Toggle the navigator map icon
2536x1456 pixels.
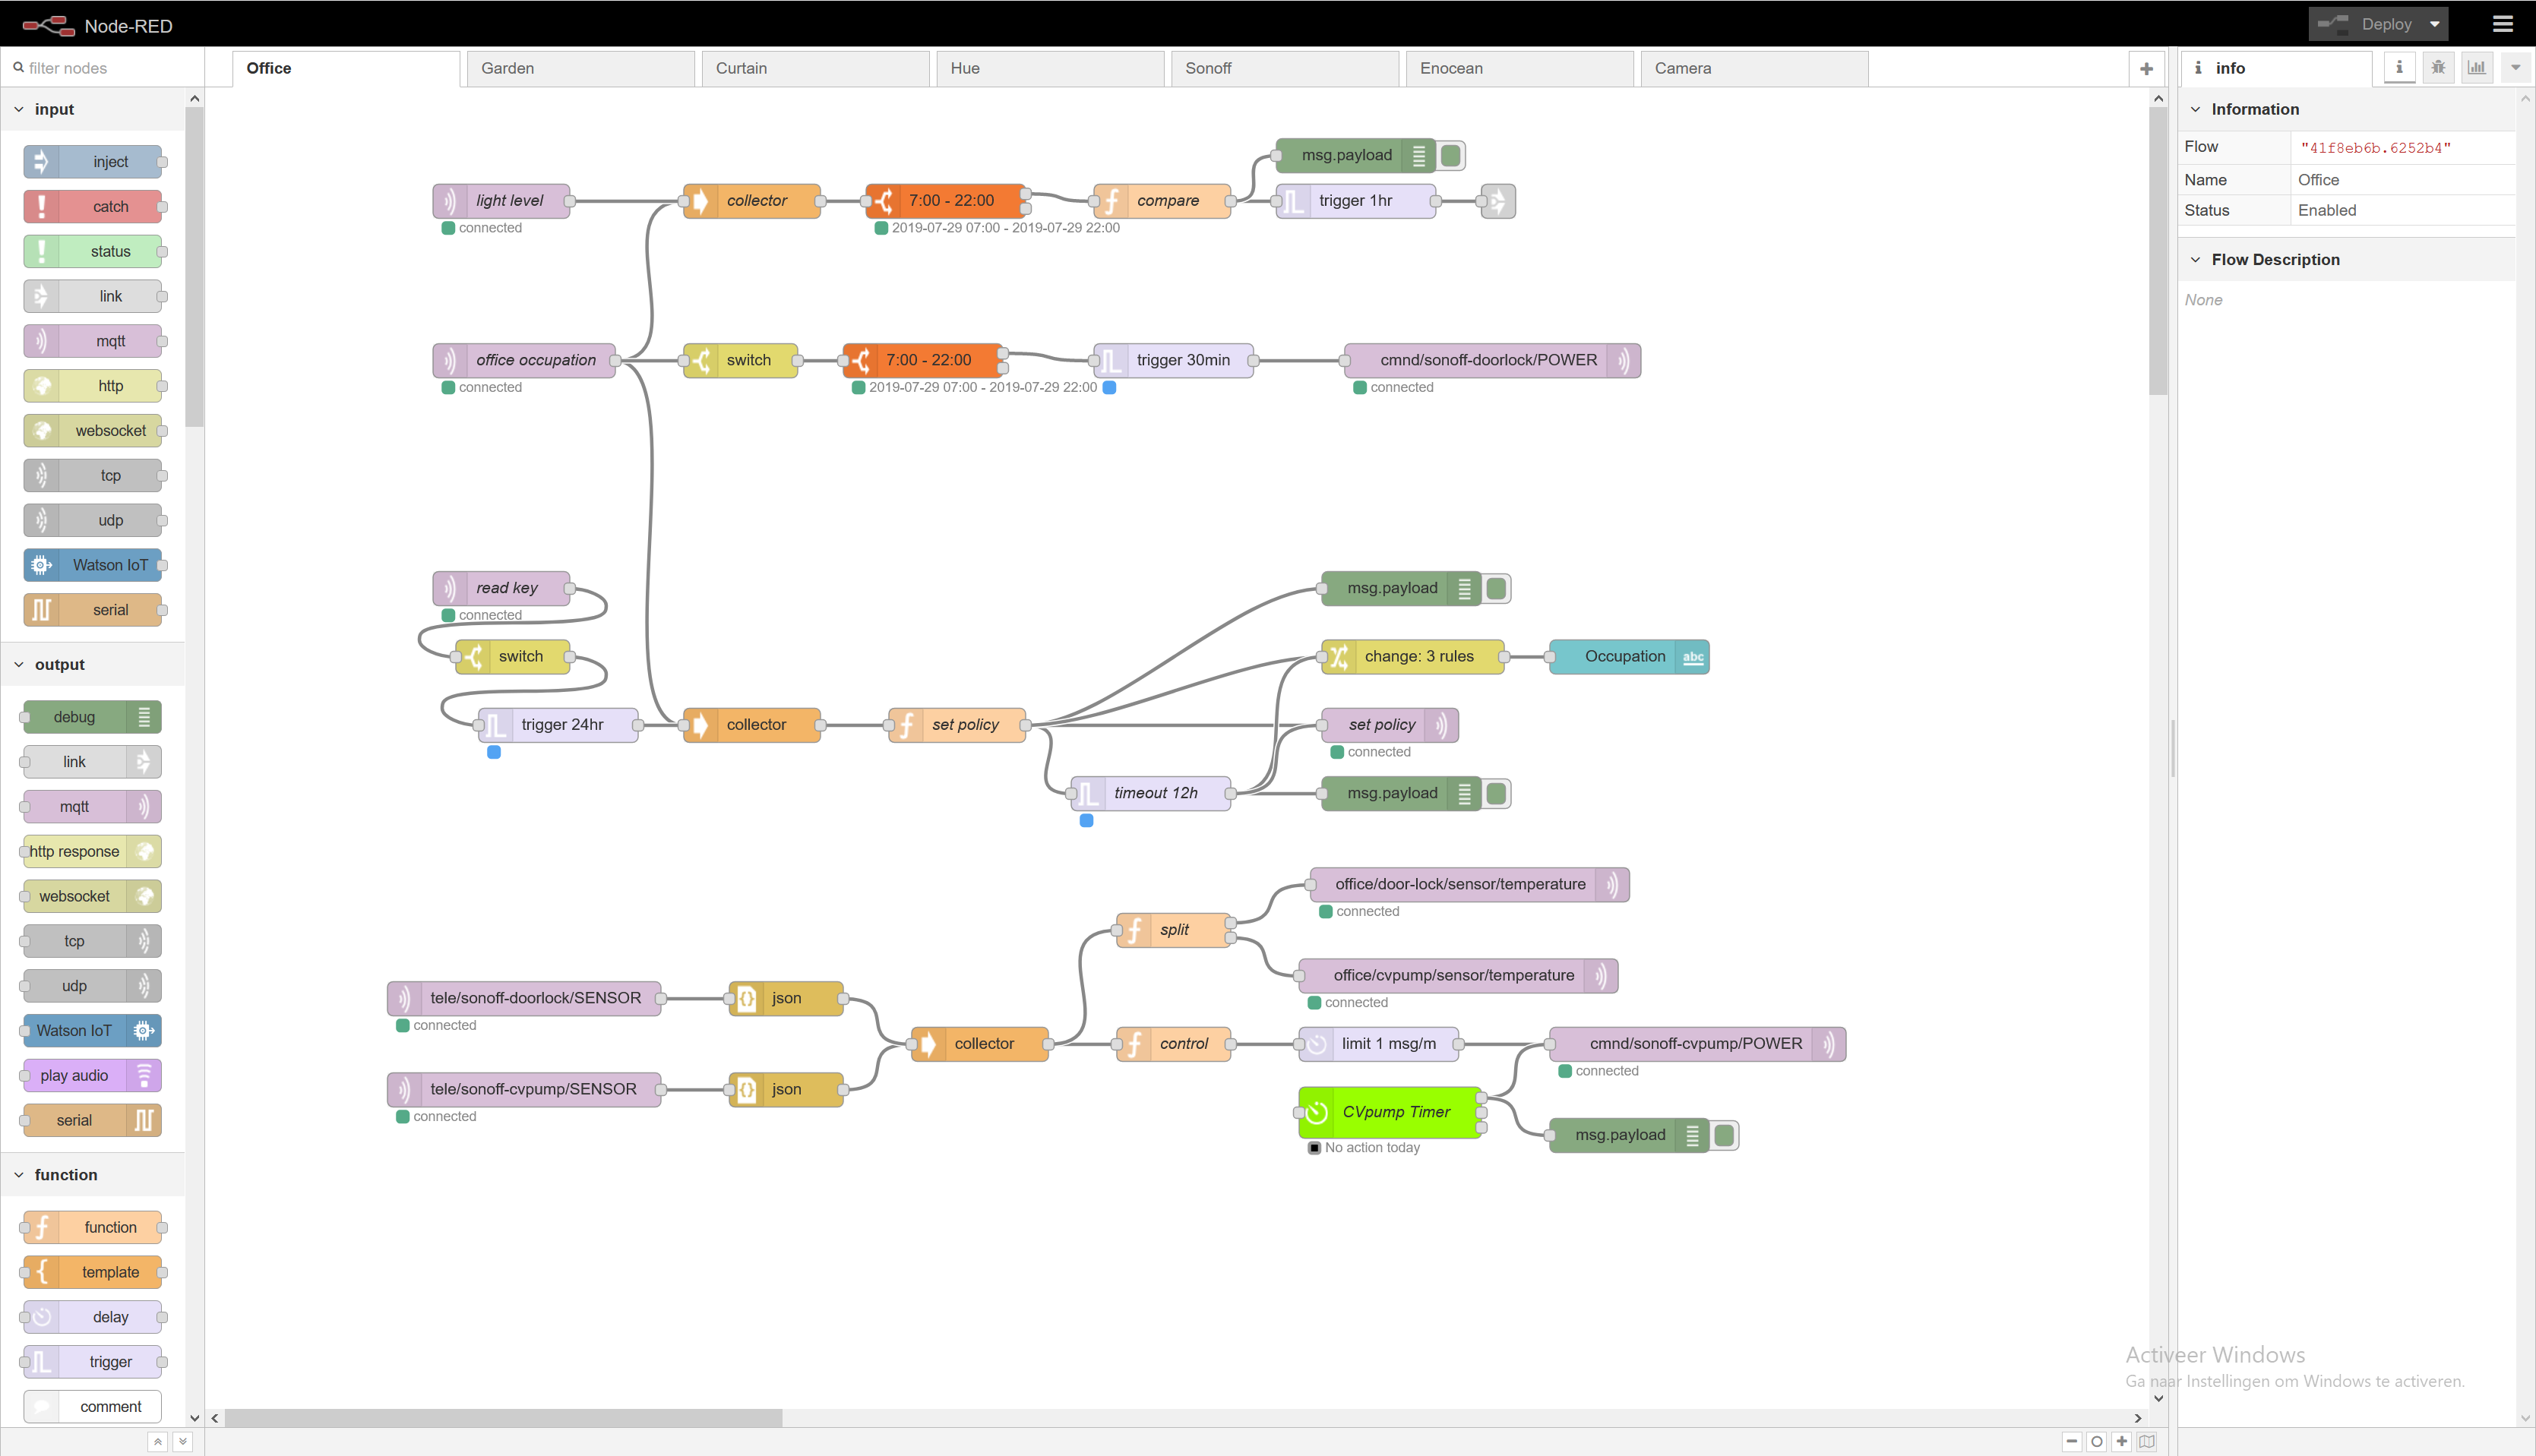(x=2147, y=1441)
